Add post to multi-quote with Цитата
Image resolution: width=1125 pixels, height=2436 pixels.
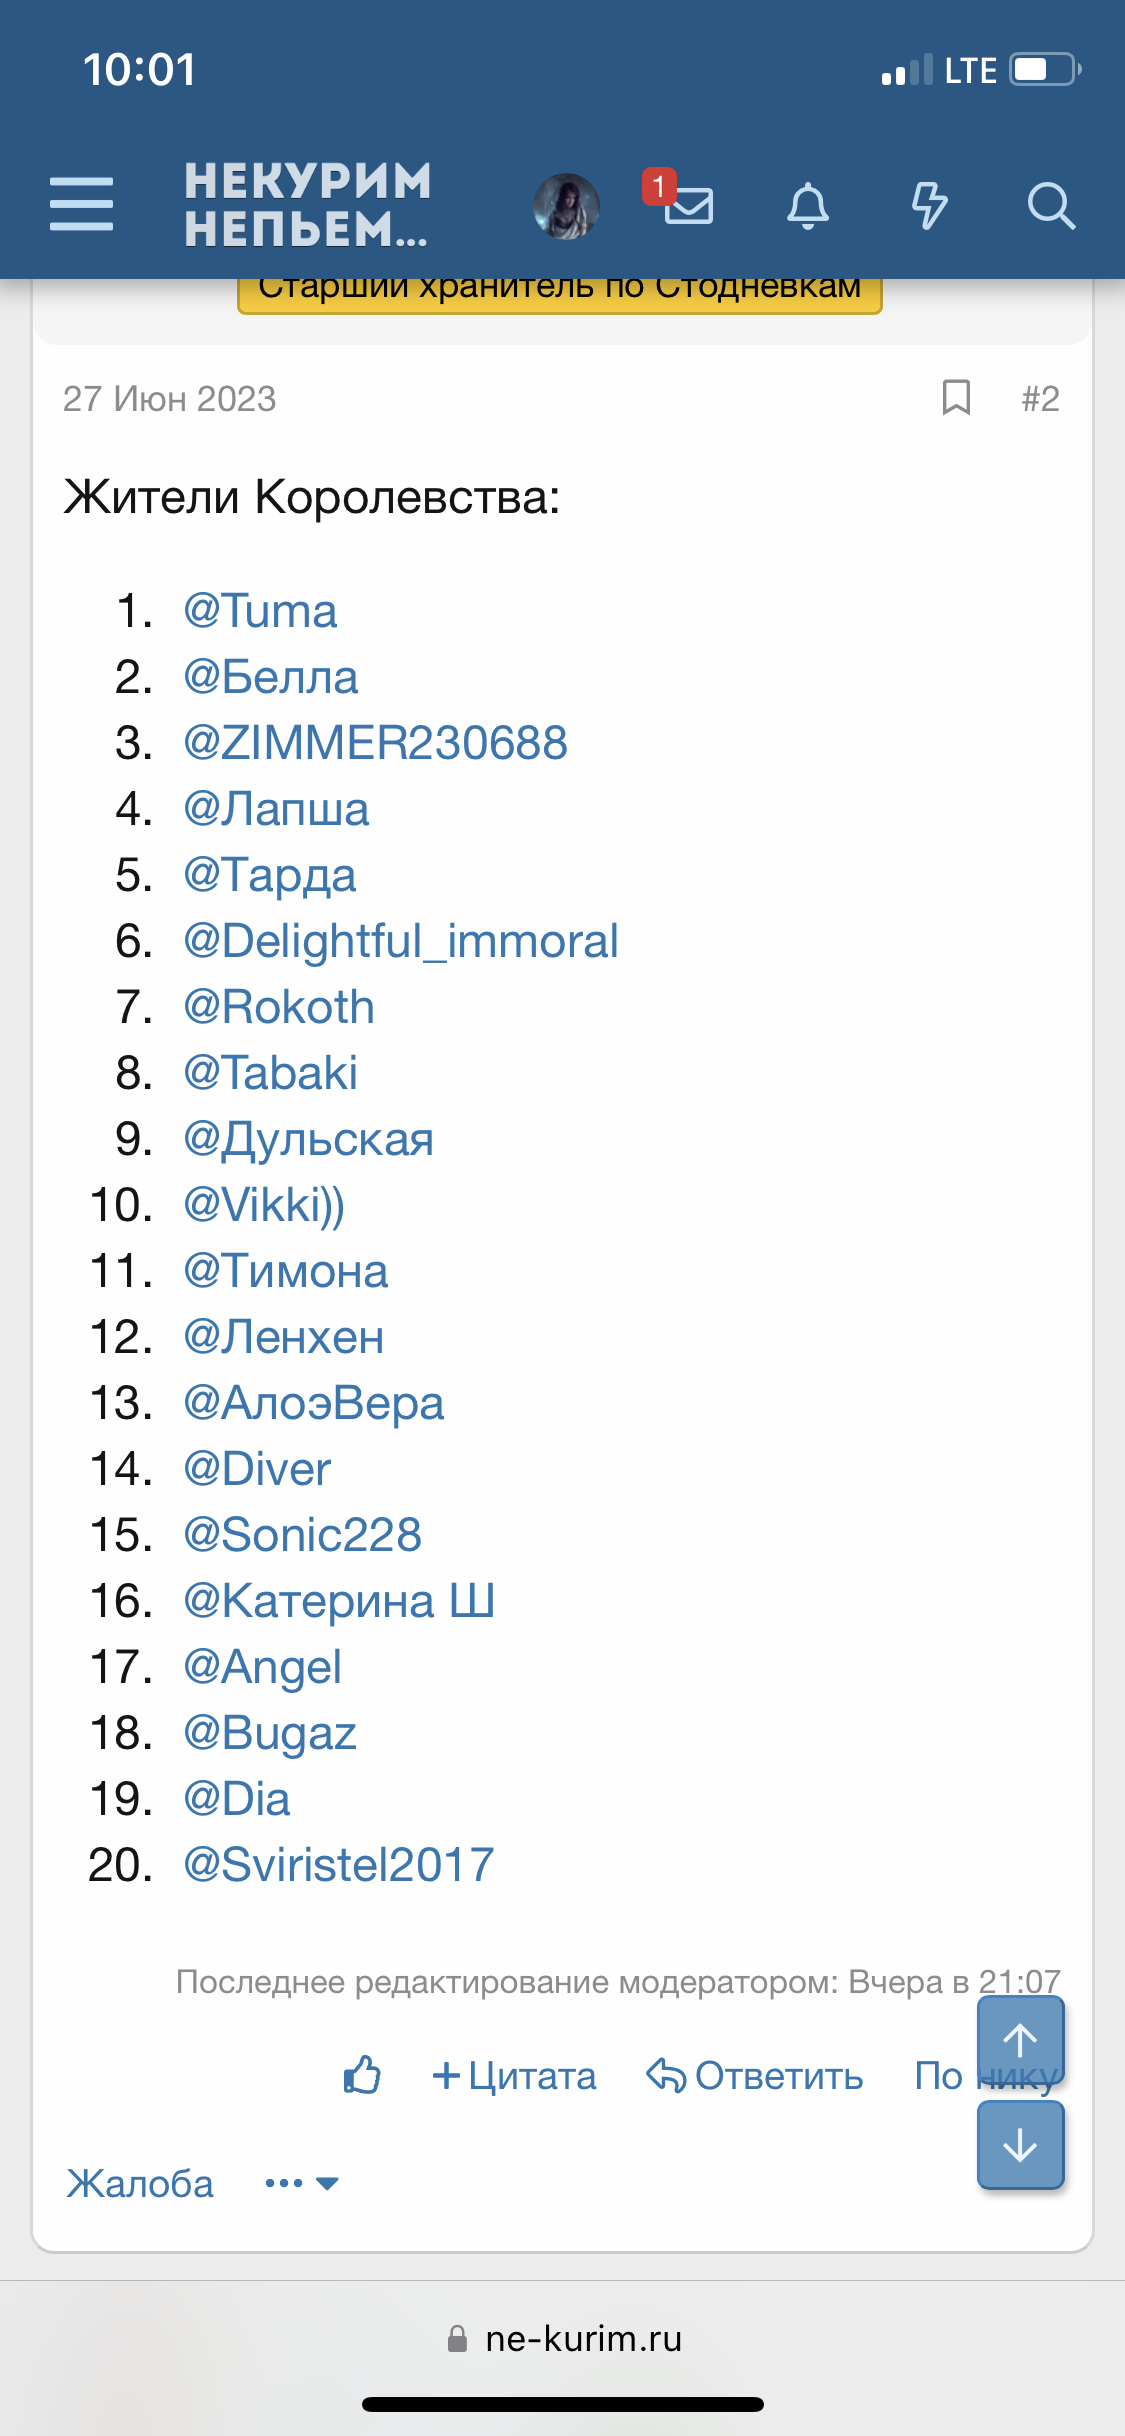515,2076
